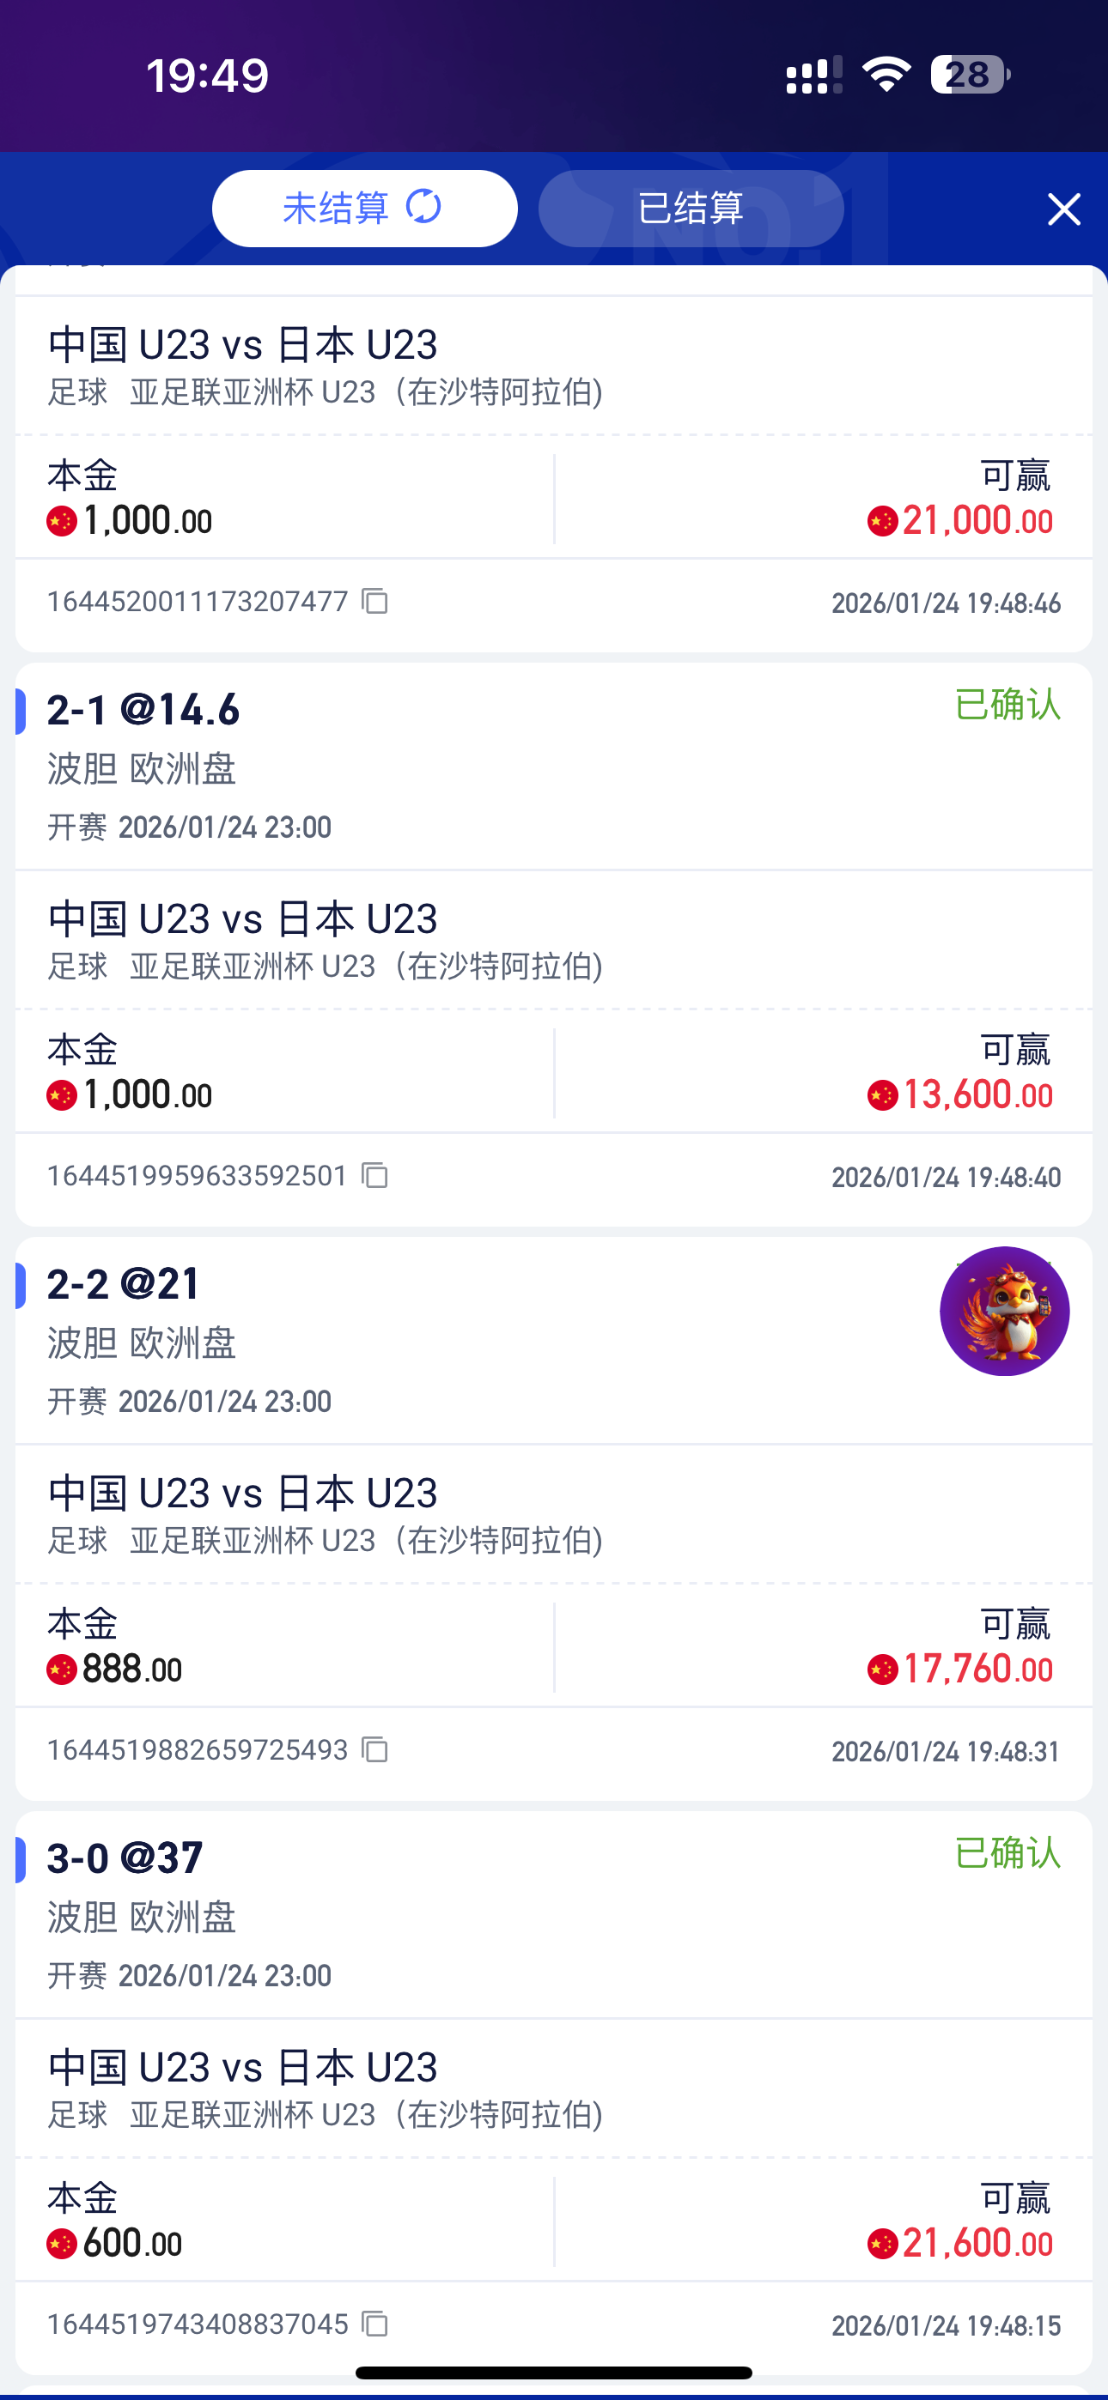Image resolution: width=1108 pixels, height=2400 pixels.
Task: Open the 2-2 @21 bet entry
Action: [x=123, y=1284]
